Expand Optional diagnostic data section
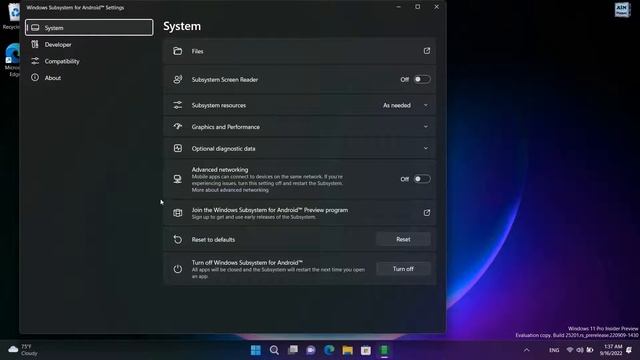This screenshot has width=640, height=360. [426, 149]
